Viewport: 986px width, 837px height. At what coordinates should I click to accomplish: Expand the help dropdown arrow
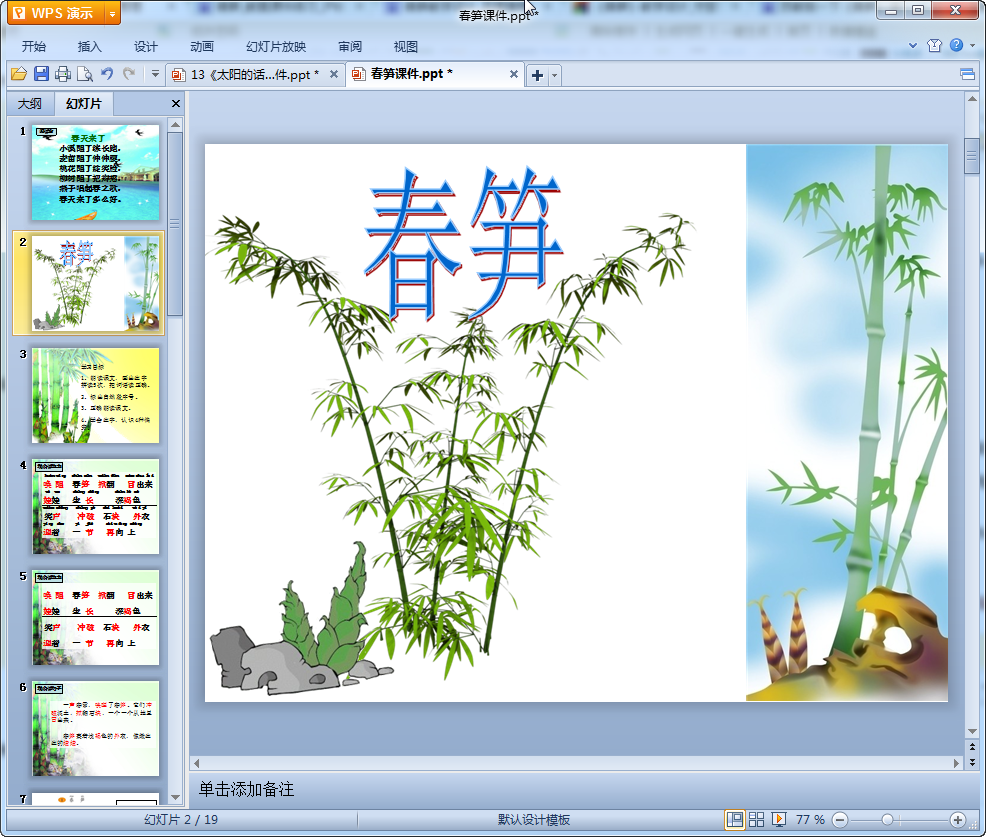point(973,45)
